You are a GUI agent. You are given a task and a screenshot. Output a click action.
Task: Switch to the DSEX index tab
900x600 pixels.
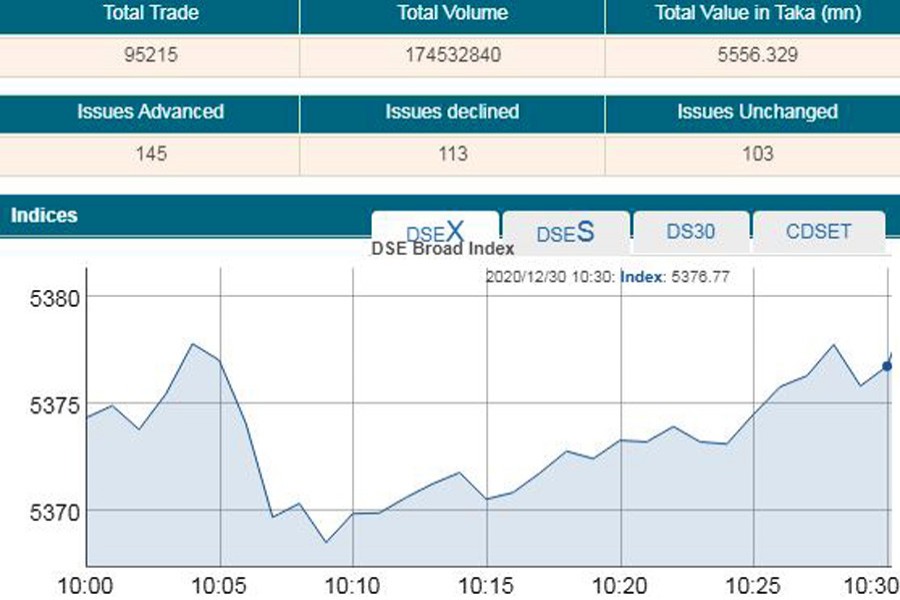pyautogui.click(x=435, y=231)
